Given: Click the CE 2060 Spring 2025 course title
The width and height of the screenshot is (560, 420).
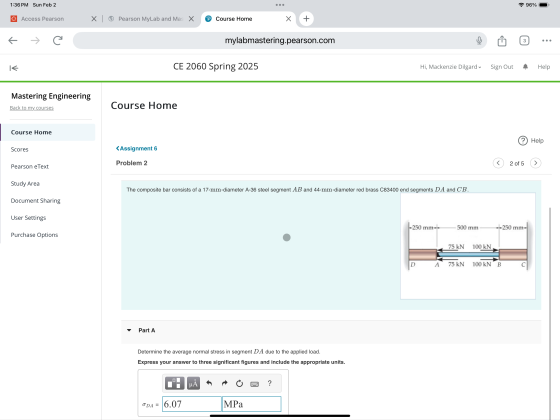Looking at the screenshot, I should click(x=216, y=66).
